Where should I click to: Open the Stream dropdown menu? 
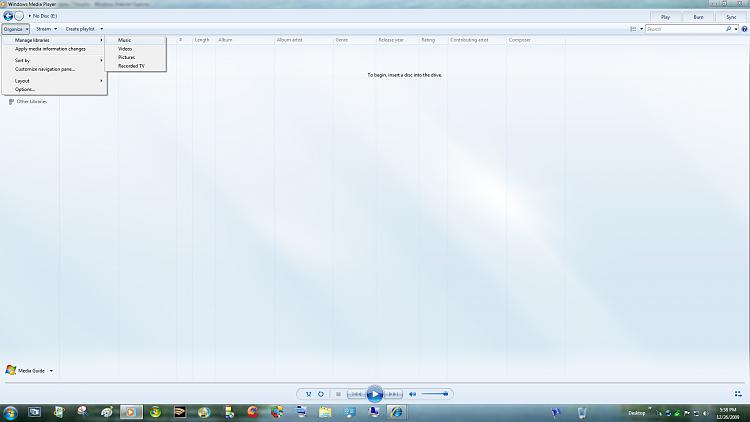coord(46,29)
